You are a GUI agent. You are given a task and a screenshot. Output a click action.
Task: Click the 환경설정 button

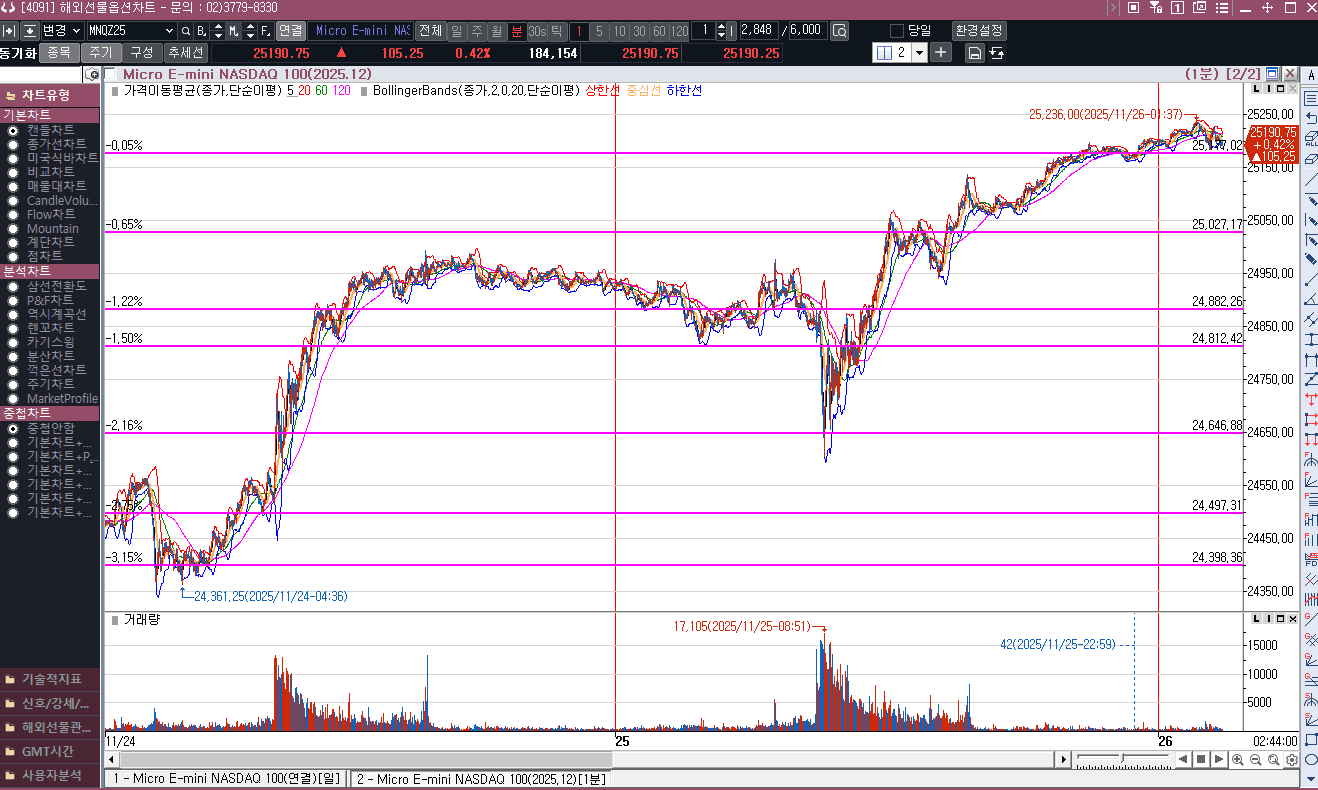pyautogui.click(x=981, y=31)
